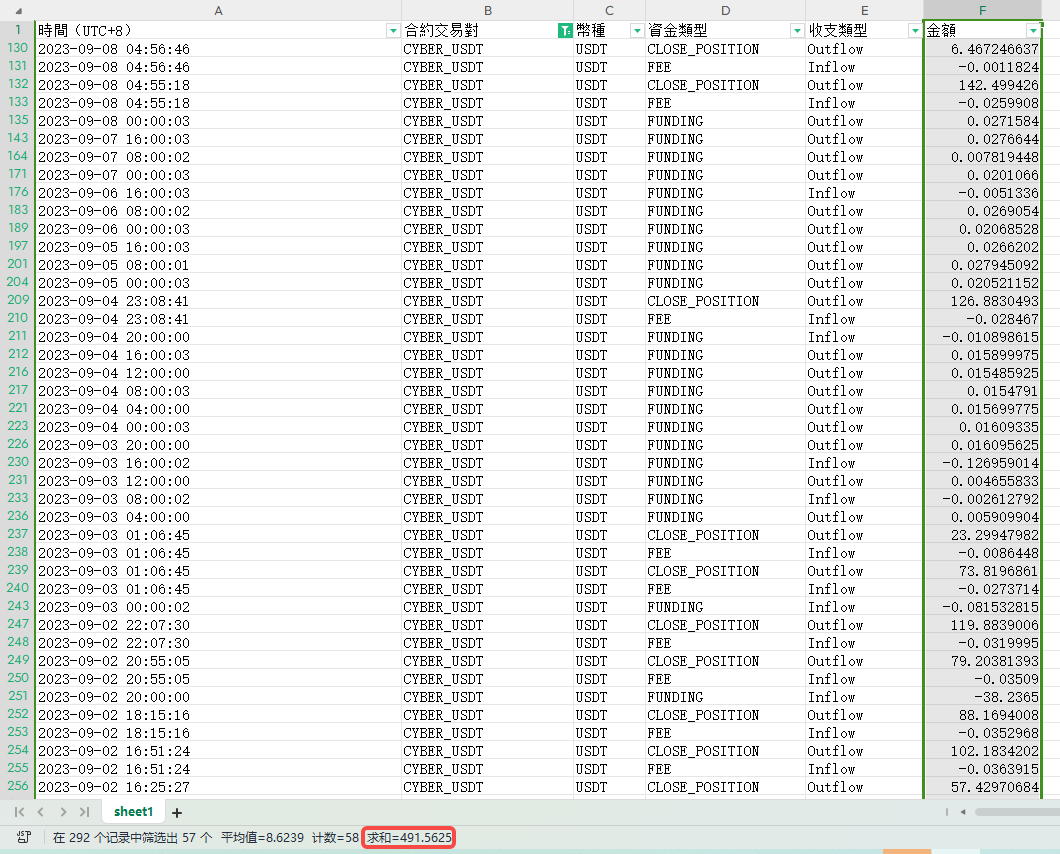Jump to the first sheet tab arrow

(20, 812)
